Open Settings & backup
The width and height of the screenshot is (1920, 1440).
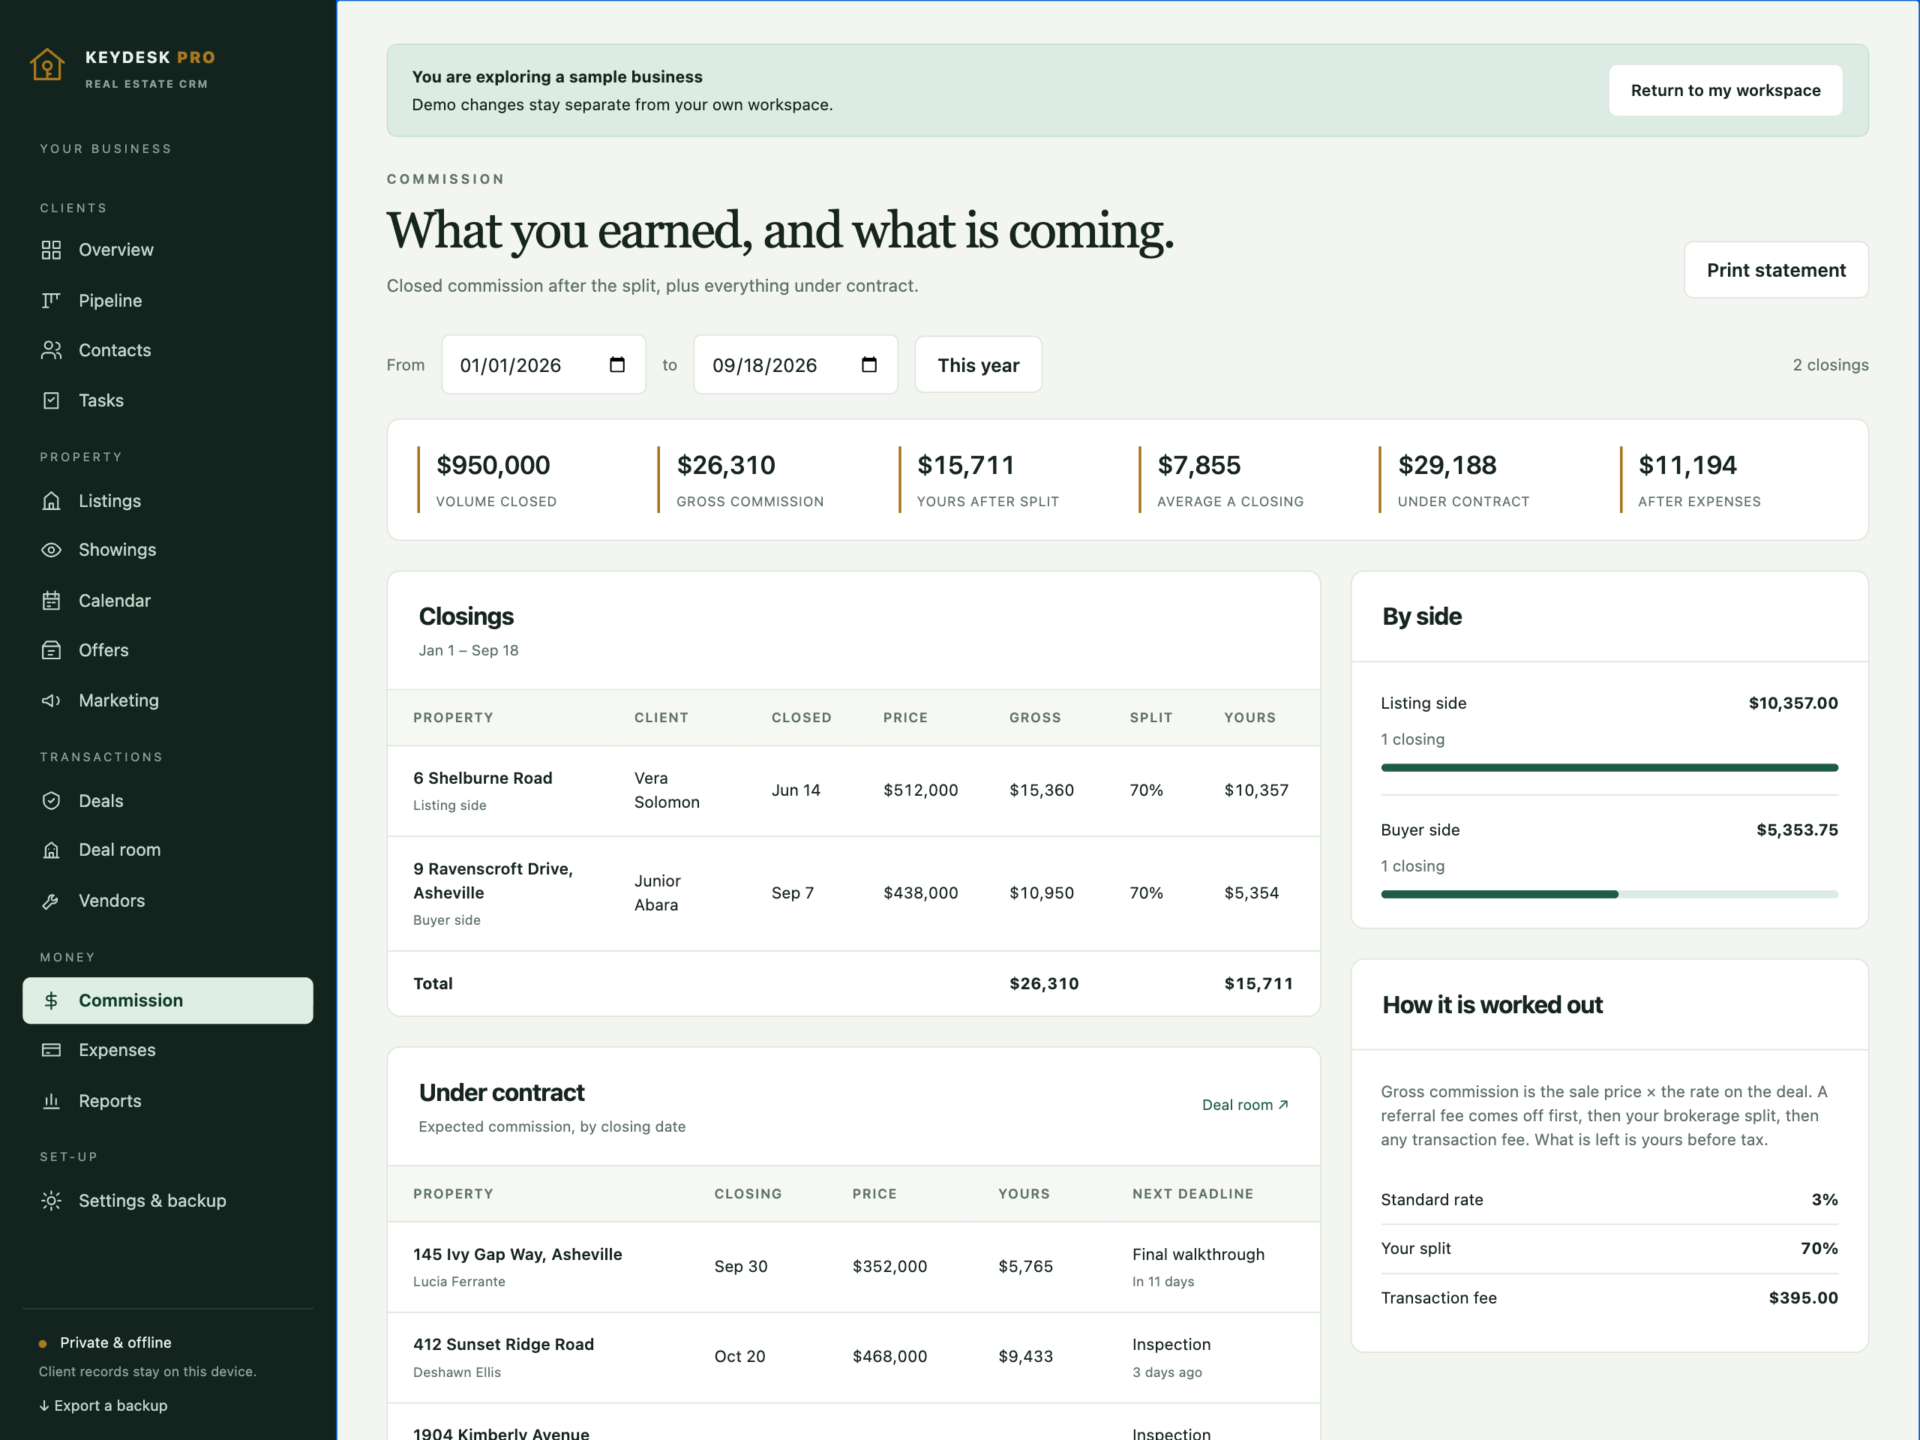pyautogui.click(x=168, y=1201)
